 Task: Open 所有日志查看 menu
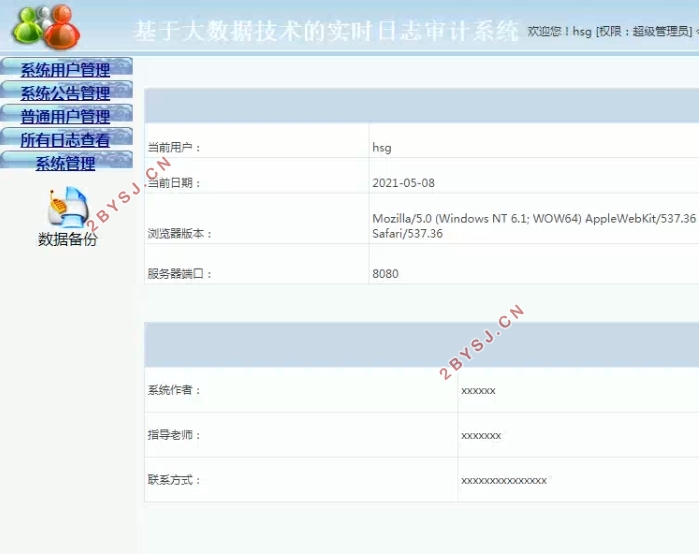click(x=66, y=140)
